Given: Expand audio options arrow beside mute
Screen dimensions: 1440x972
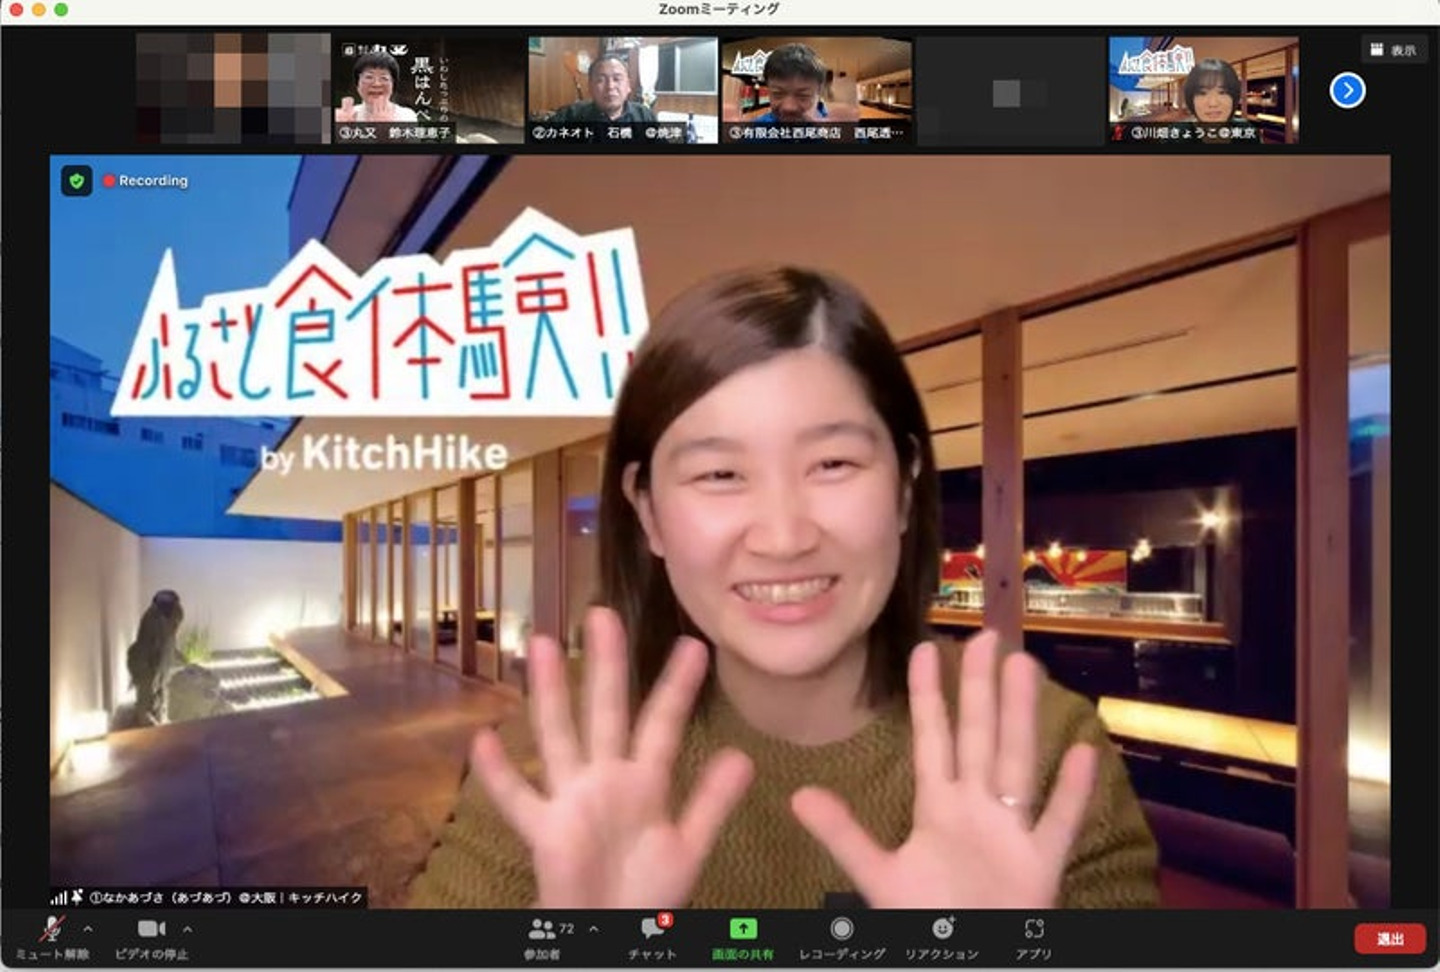Looking at the screenshot, I should (88, 929).
